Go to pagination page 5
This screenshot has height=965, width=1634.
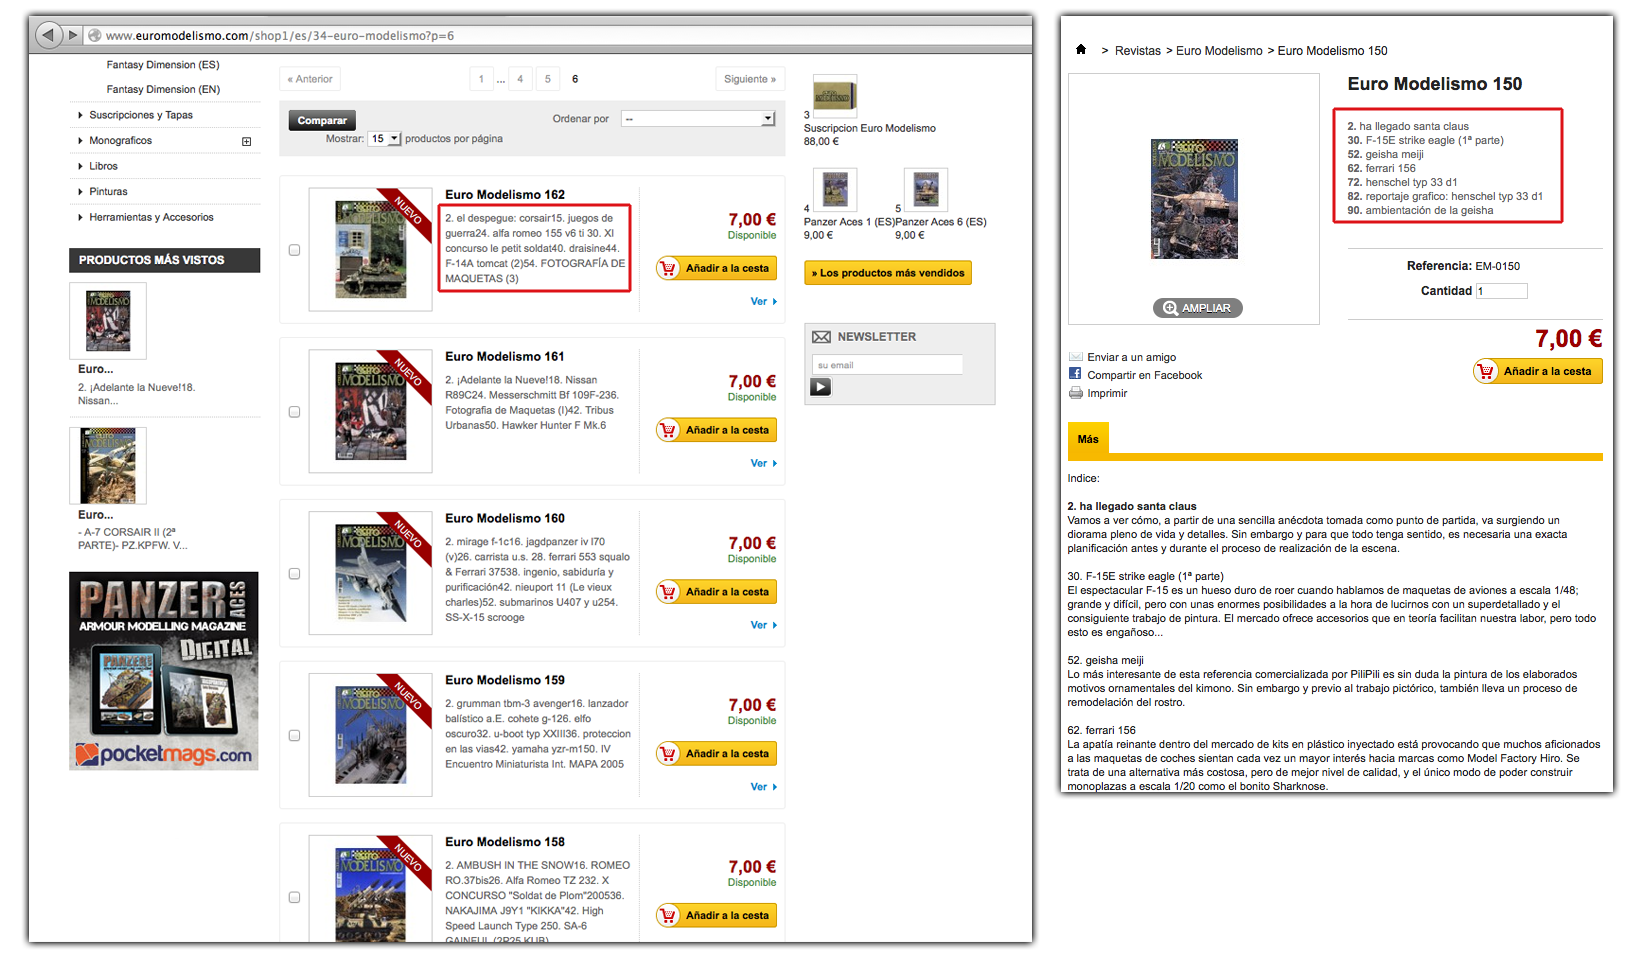(x=548, y=79)
